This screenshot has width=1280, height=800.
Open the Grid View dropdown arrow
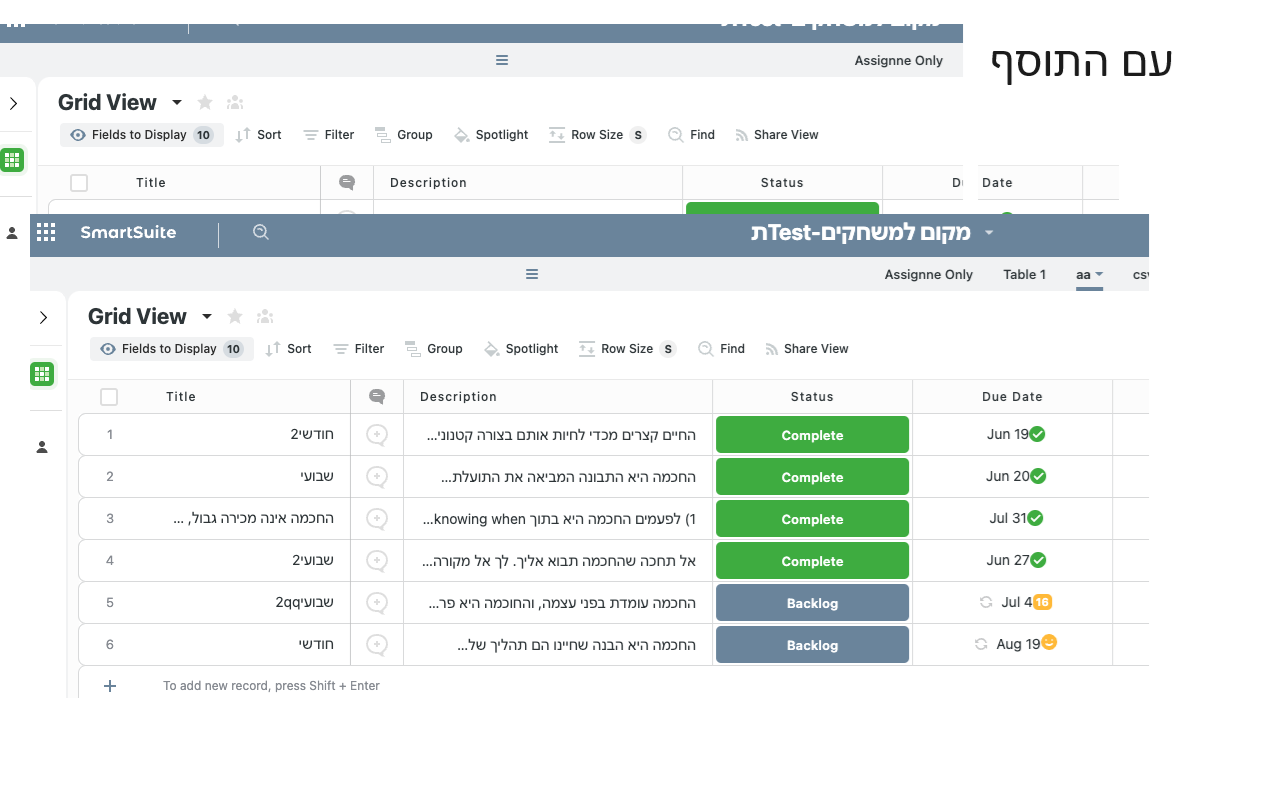[x=207, y=316]
